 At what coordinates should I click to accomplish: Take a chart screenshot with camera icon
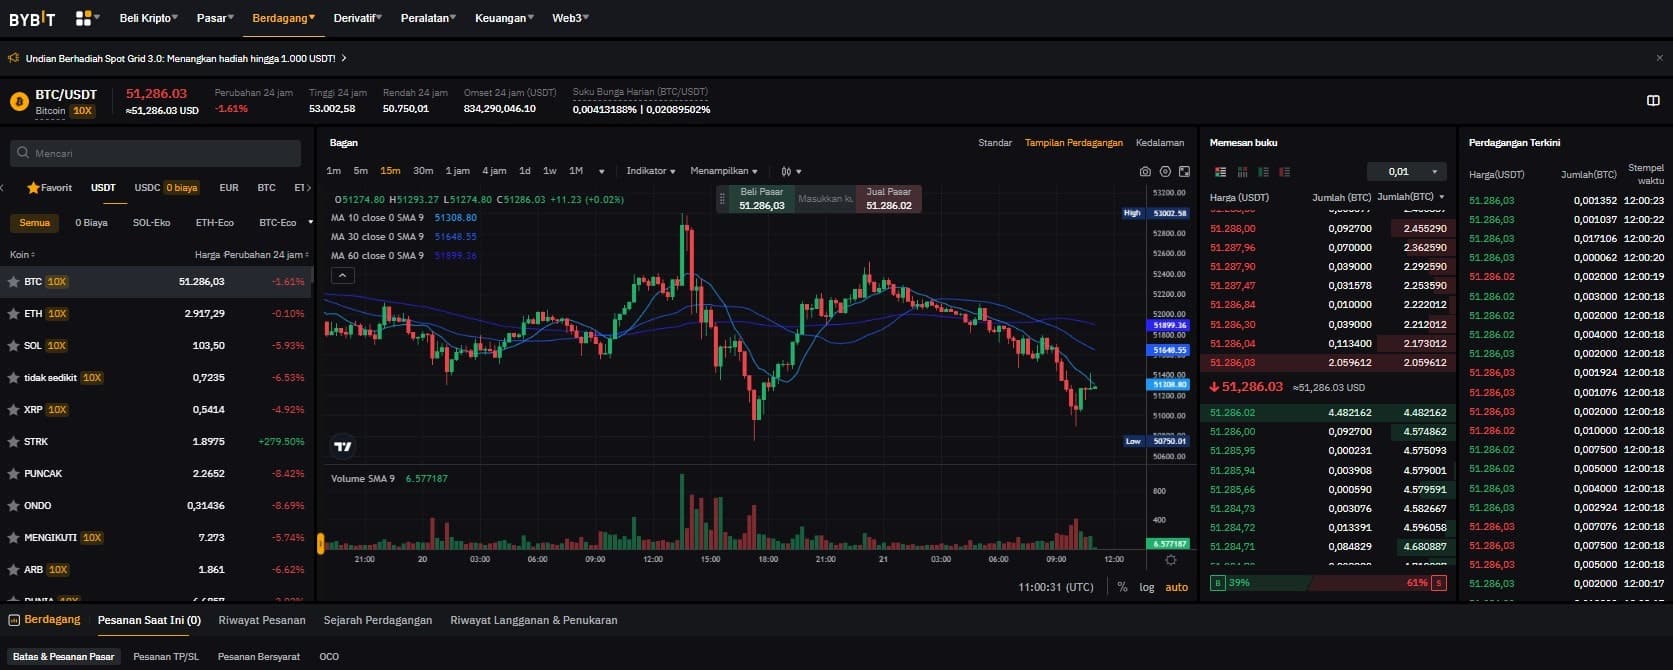coord(1145,171)
